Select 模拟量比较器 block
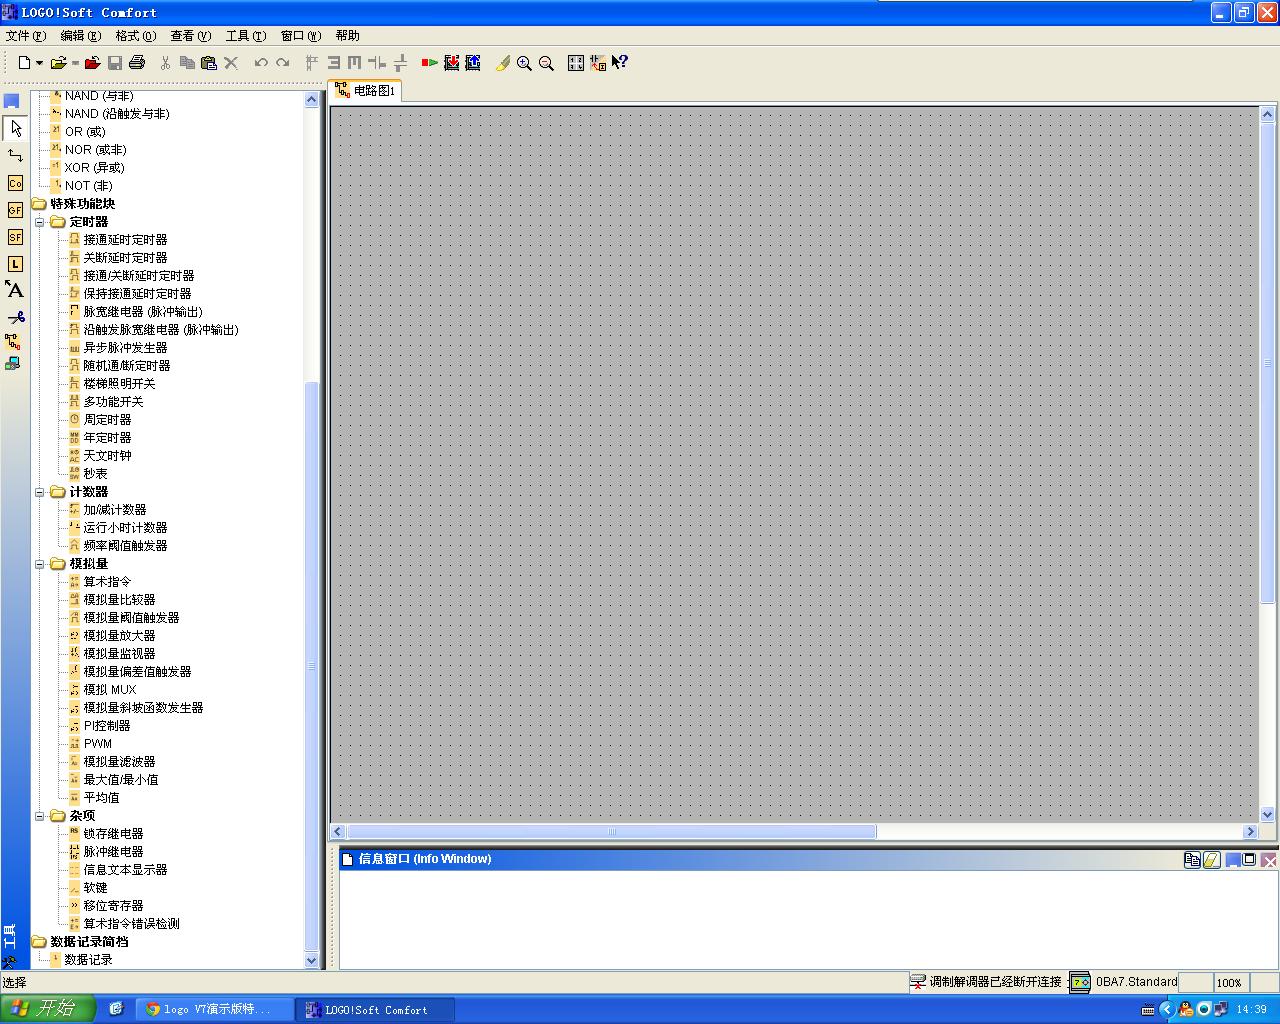The width and height of the screenshot is (1280, 1024). point(119,600)
